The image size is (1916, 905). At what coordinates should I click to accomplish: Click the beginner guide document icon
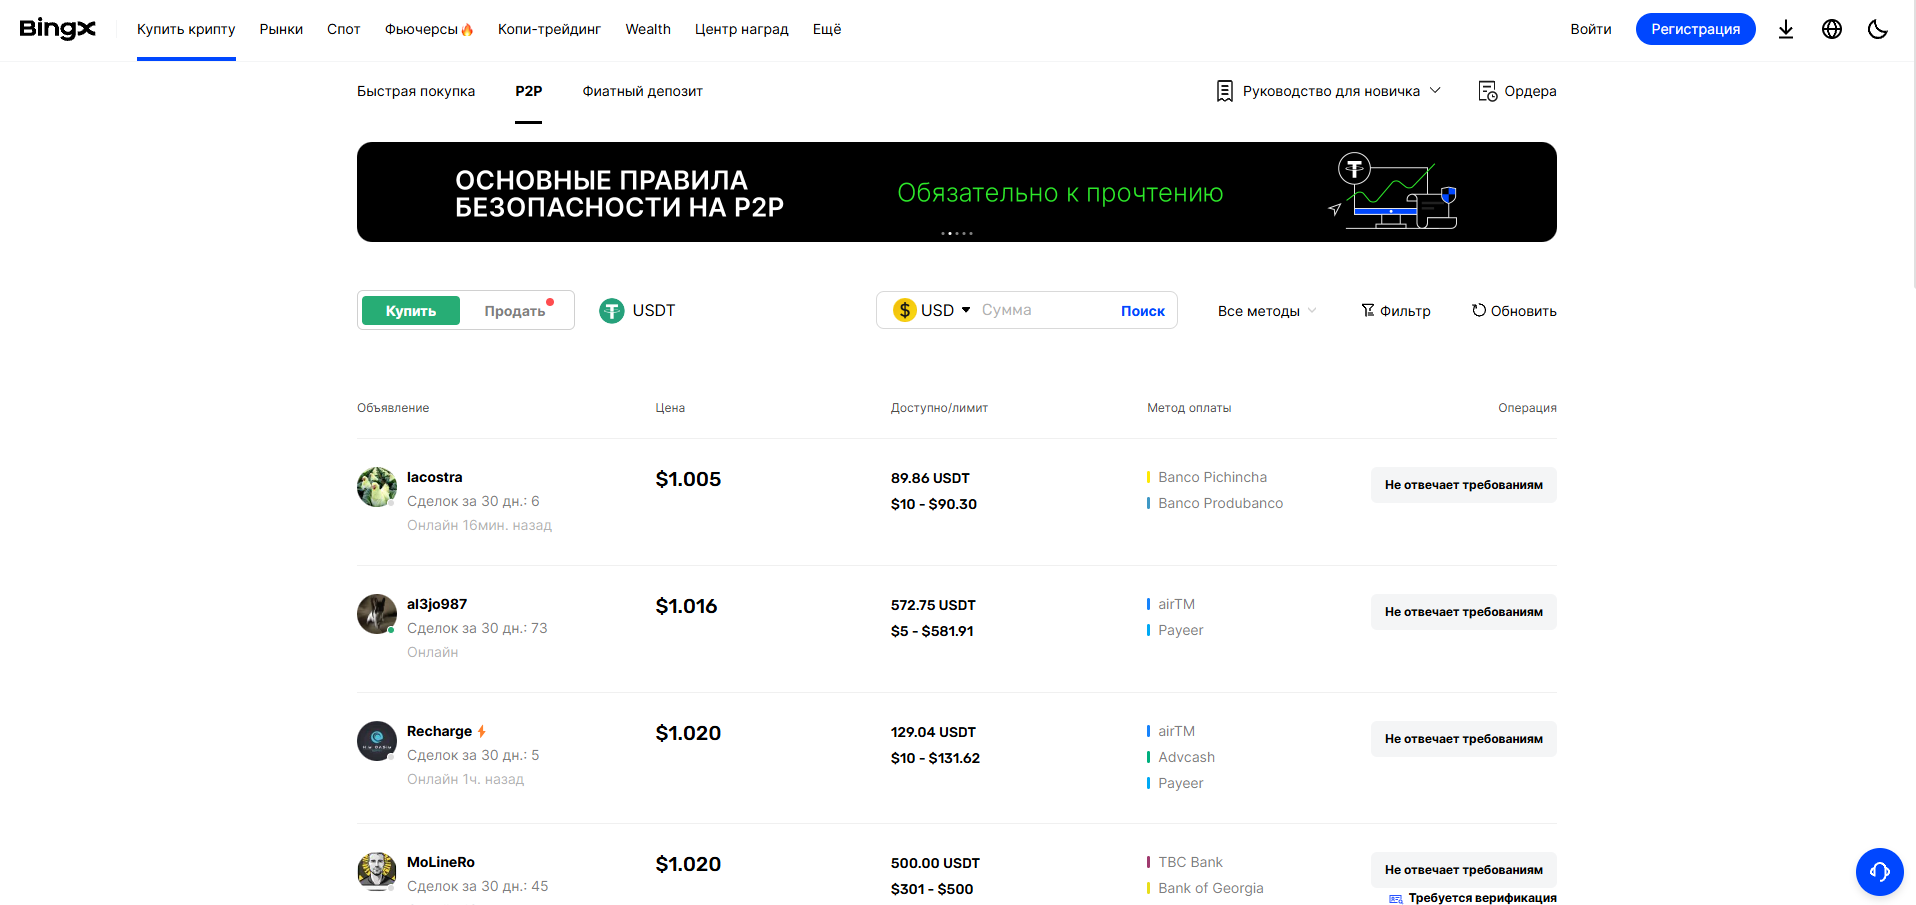click(1225, 91)
